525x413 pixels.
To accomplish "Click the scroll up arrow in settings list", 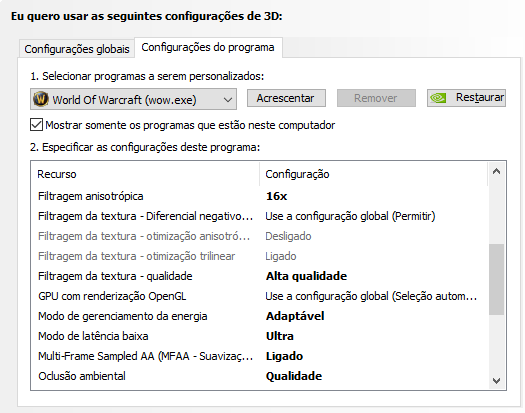I will coord(497,172).
